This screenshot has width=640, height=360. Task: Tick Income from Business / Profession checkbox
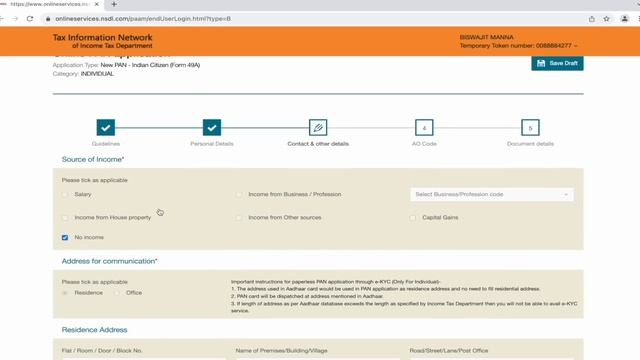pos(239,195)
